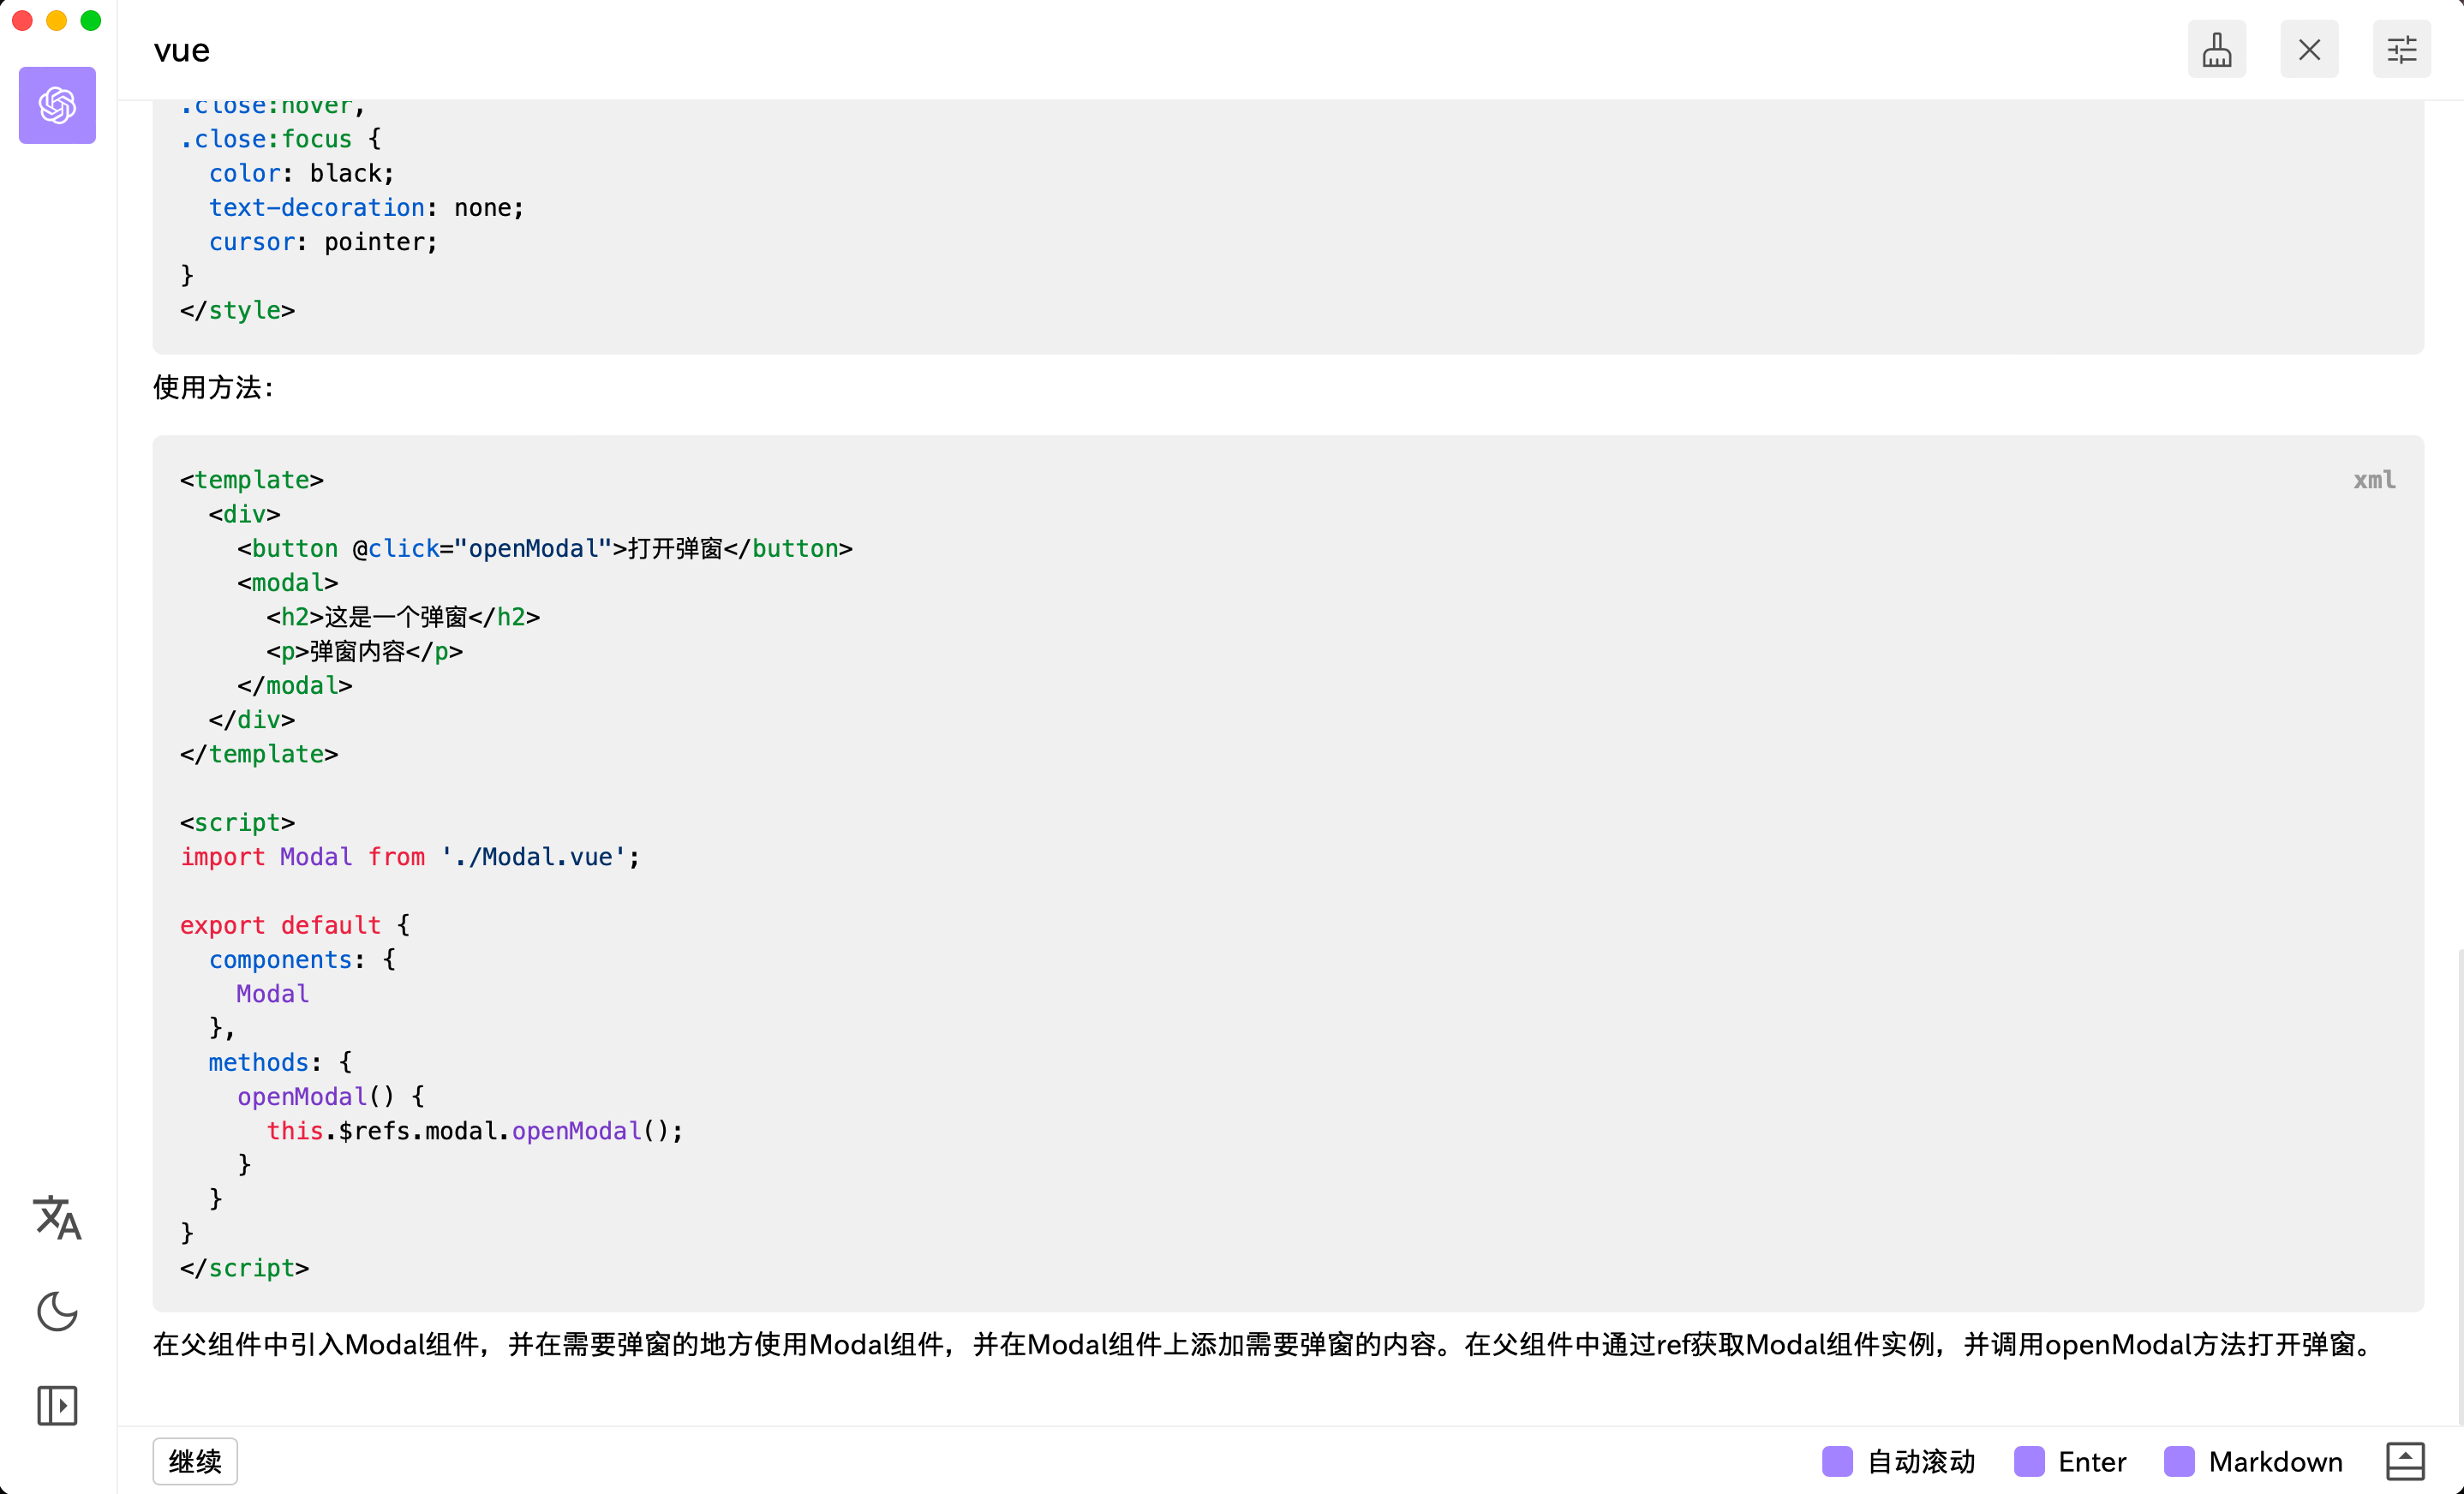The height and width of the screenshot is (1494, 2464).
Task: Click the macOS yellow minimize button
Action: tap(57, 20)
